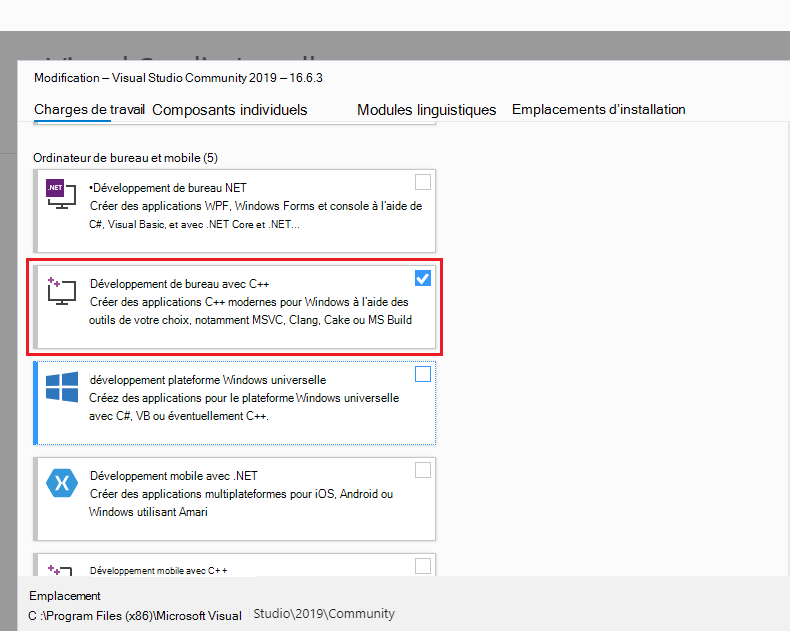The width and height of the screenshot is (790, 631).
Task: Click the 'Windows utilisant Amari' description text
Action: [148, 512]
